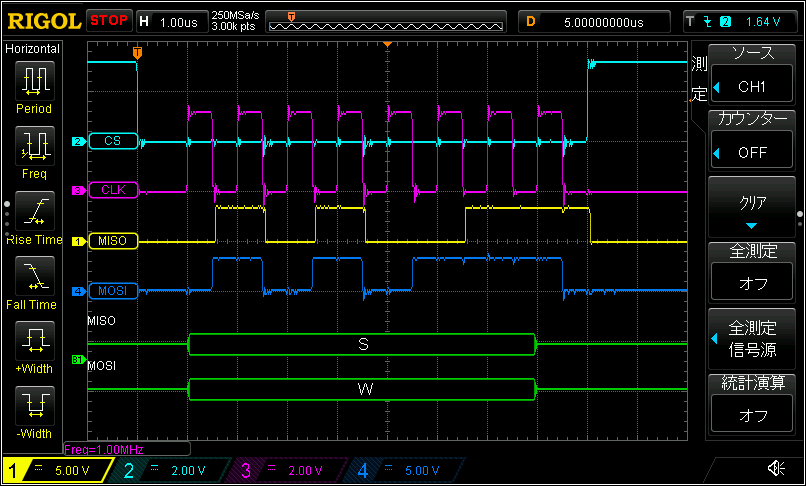
Task: Select the Period measurement icon
Action: (x=34, y=81)
